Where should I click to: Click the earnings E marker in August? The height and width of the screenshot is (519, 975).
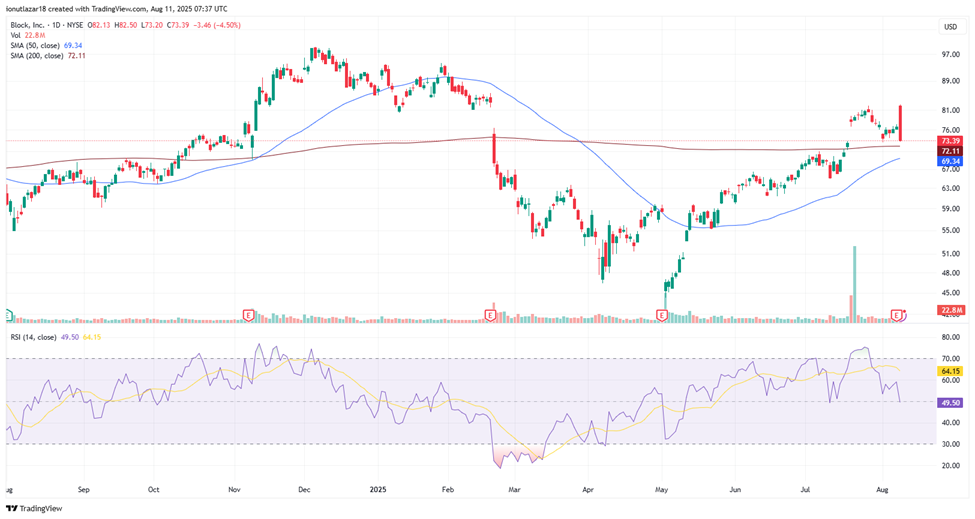pos(897,315)
